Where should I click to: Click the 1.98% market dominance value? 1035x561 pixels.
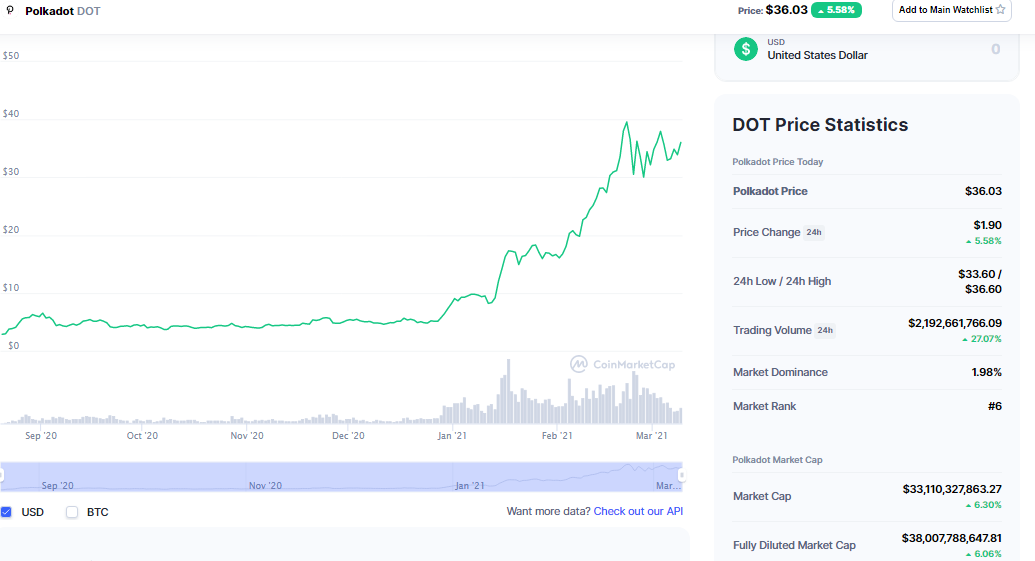pyautogui.click(x=986, y=372)
